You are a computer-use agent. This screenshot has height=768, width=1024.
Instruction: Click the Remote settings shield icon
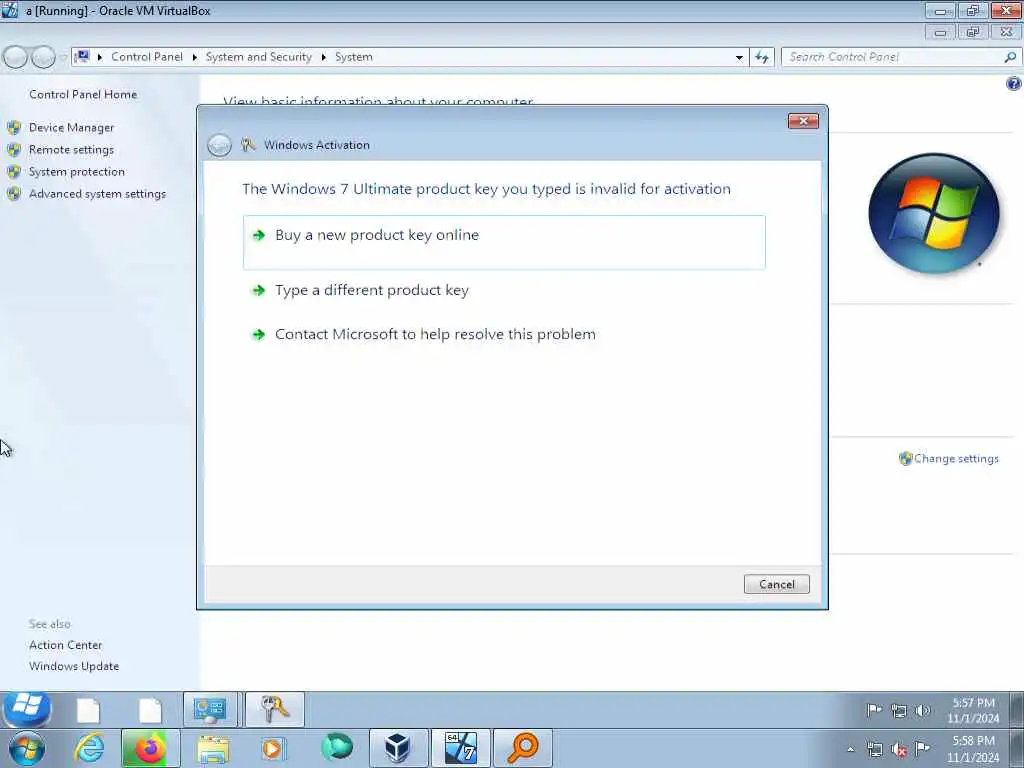point(14,150)
